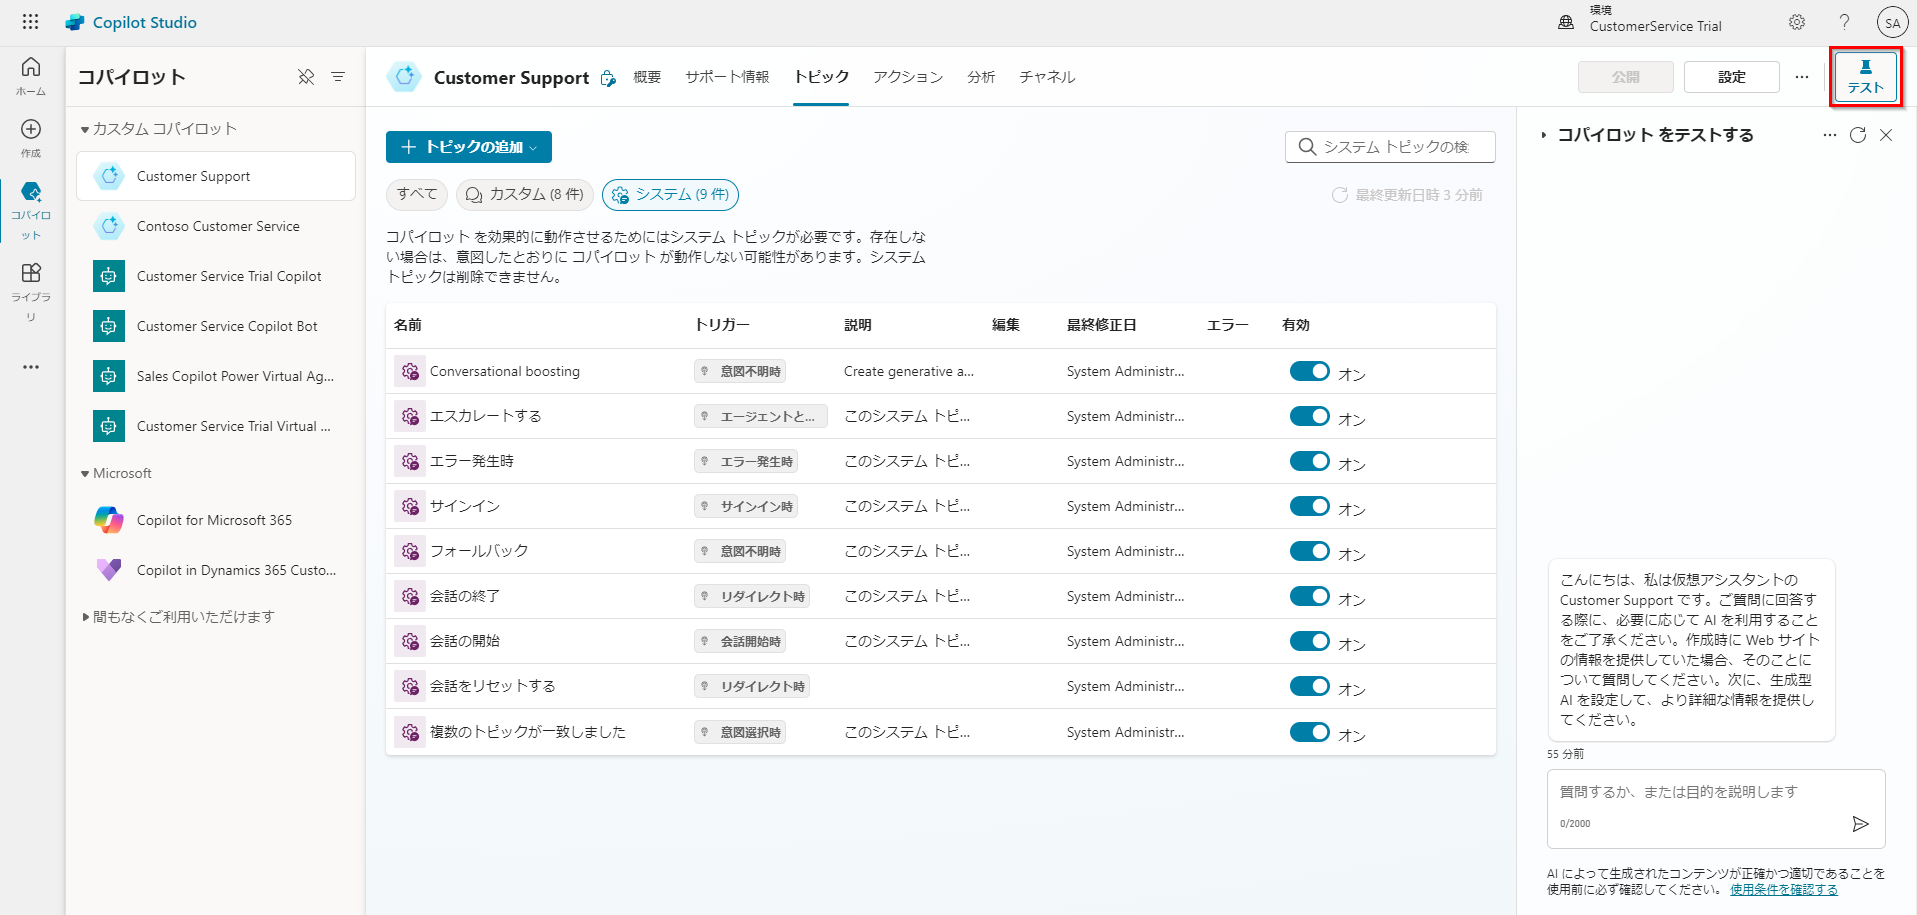Image resolution: width=1917 pixels, height=915 pixels.
Task: Disable the サインイン topic toggle
Action: (1309, 506)
